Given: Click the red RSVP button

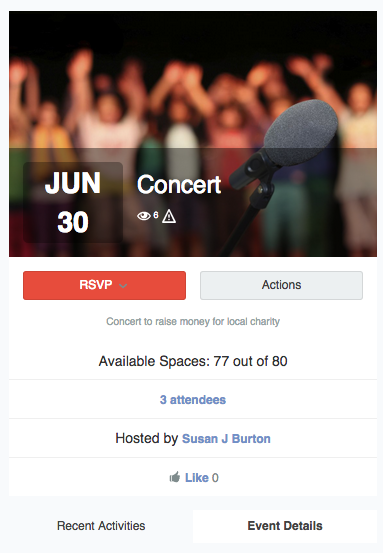Looking at the screenshot, I should [x=104, y=285].
